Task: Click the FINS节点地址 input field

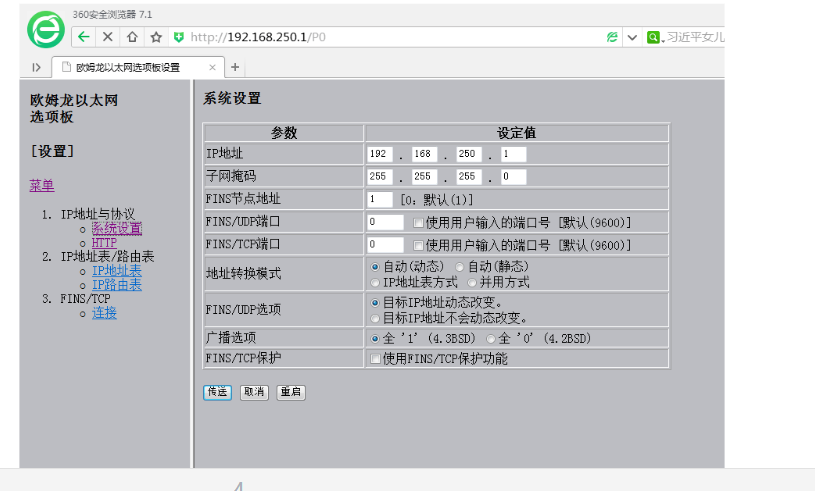Action: point(380,199)
